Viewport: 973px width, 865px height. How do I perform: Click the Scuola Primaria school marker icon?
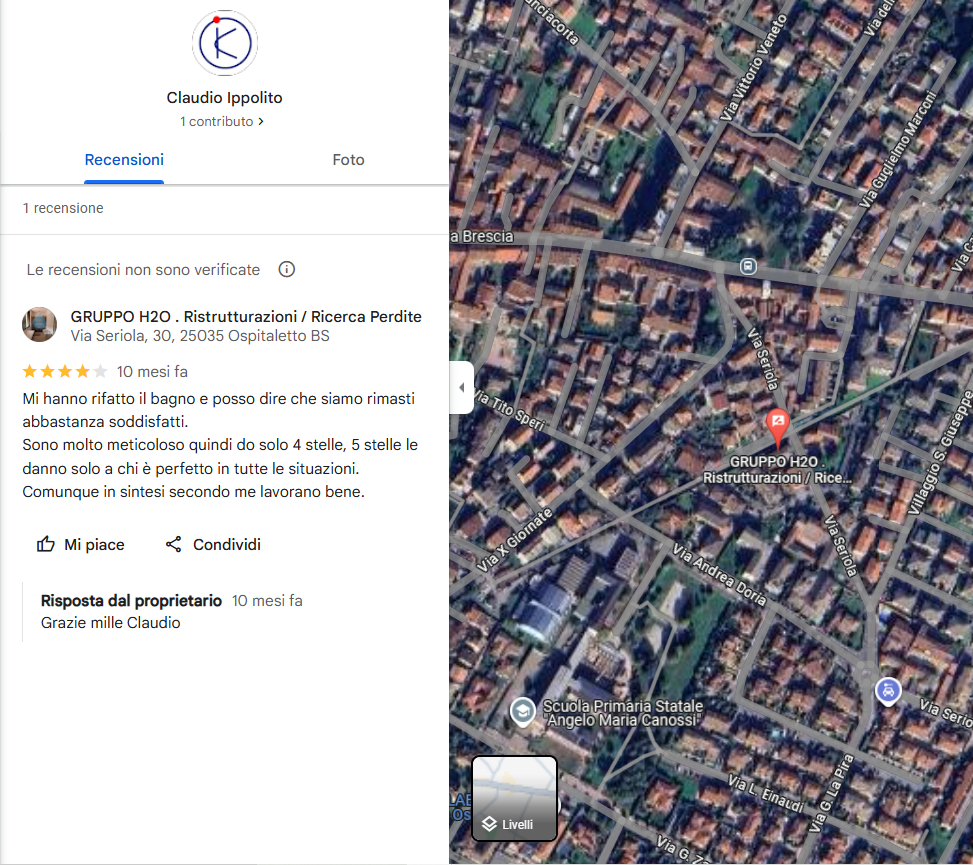tap(522, 712)
